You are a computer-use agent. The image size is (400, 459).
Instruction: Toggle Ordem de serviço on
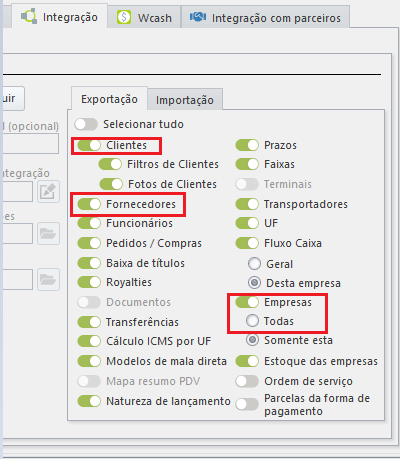point(247,381)
